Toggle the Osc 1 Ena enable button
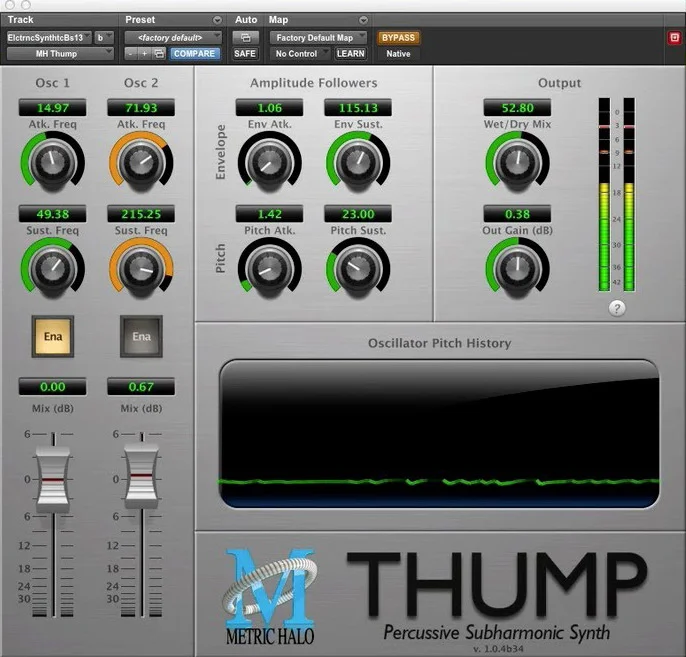Viewport: 686px width, 657px height. click(52, 336)
